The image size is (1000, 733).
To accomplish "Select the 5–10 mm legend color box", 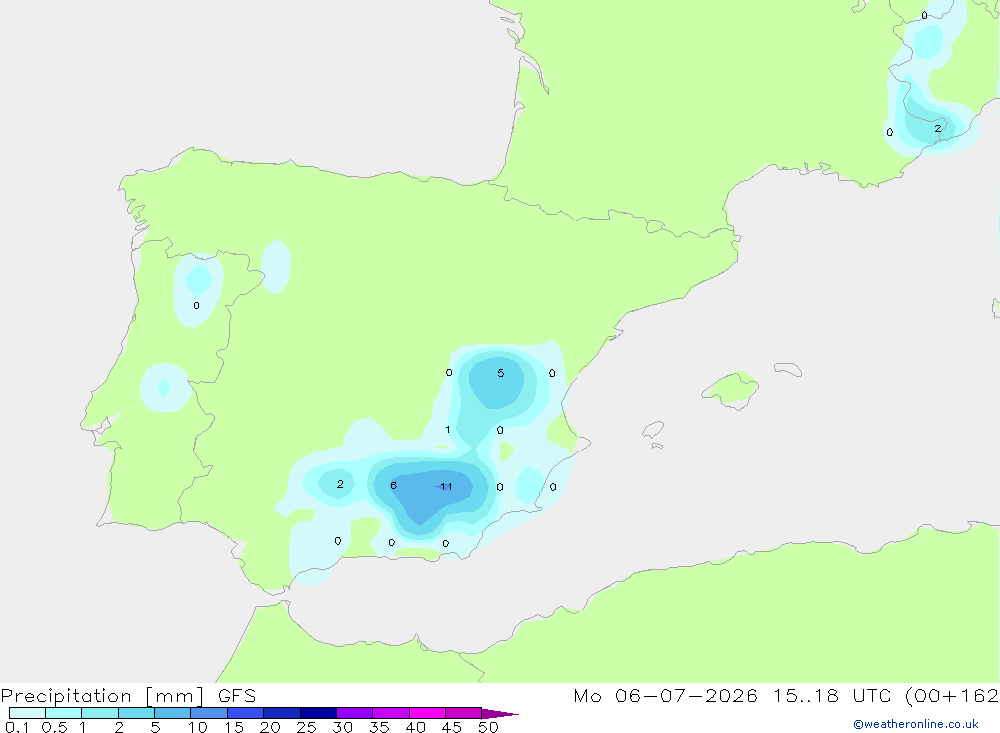I will [173, 713].
